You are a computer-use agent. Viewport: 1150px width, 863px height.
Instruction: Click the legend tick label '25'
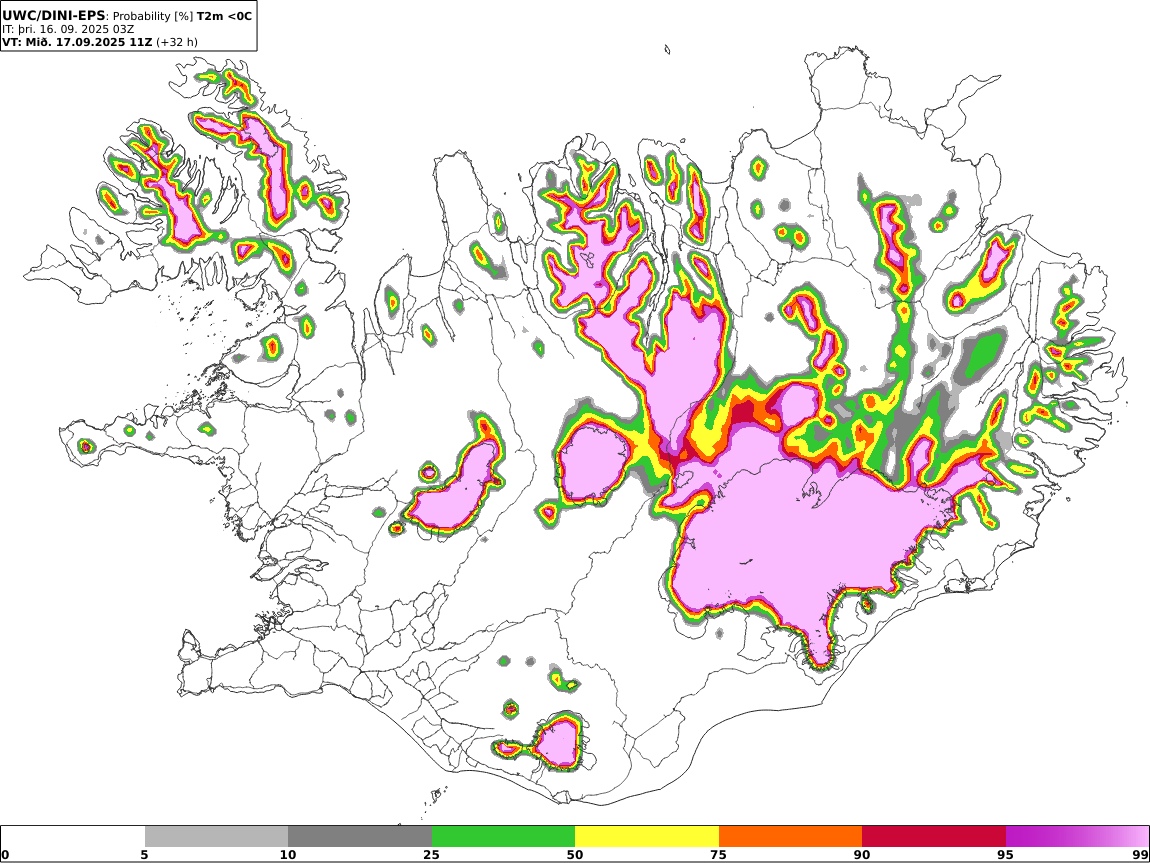(432, 855)
